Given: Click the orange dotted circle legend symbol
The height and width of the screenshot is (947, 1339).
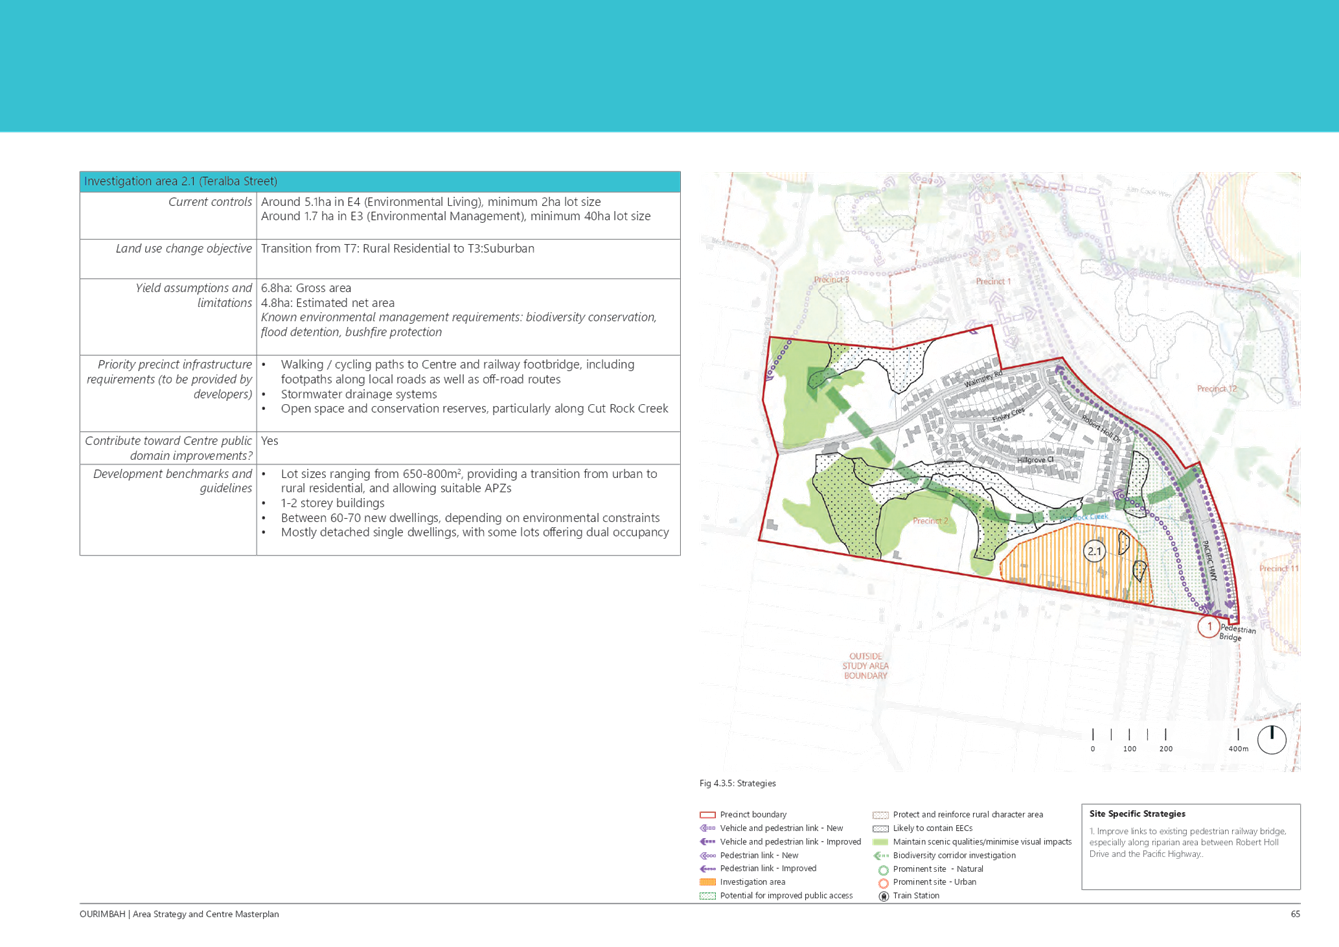Looking at the screenshot, I should [882, 883].
